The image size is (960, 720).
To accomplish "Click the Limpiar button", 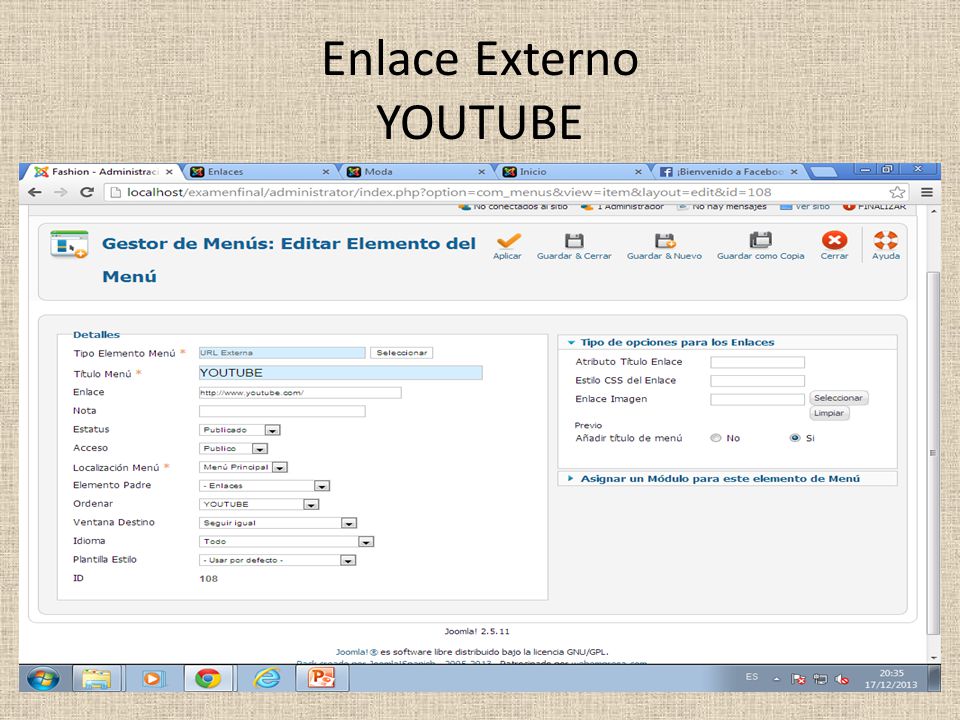I will click(829, 413).
